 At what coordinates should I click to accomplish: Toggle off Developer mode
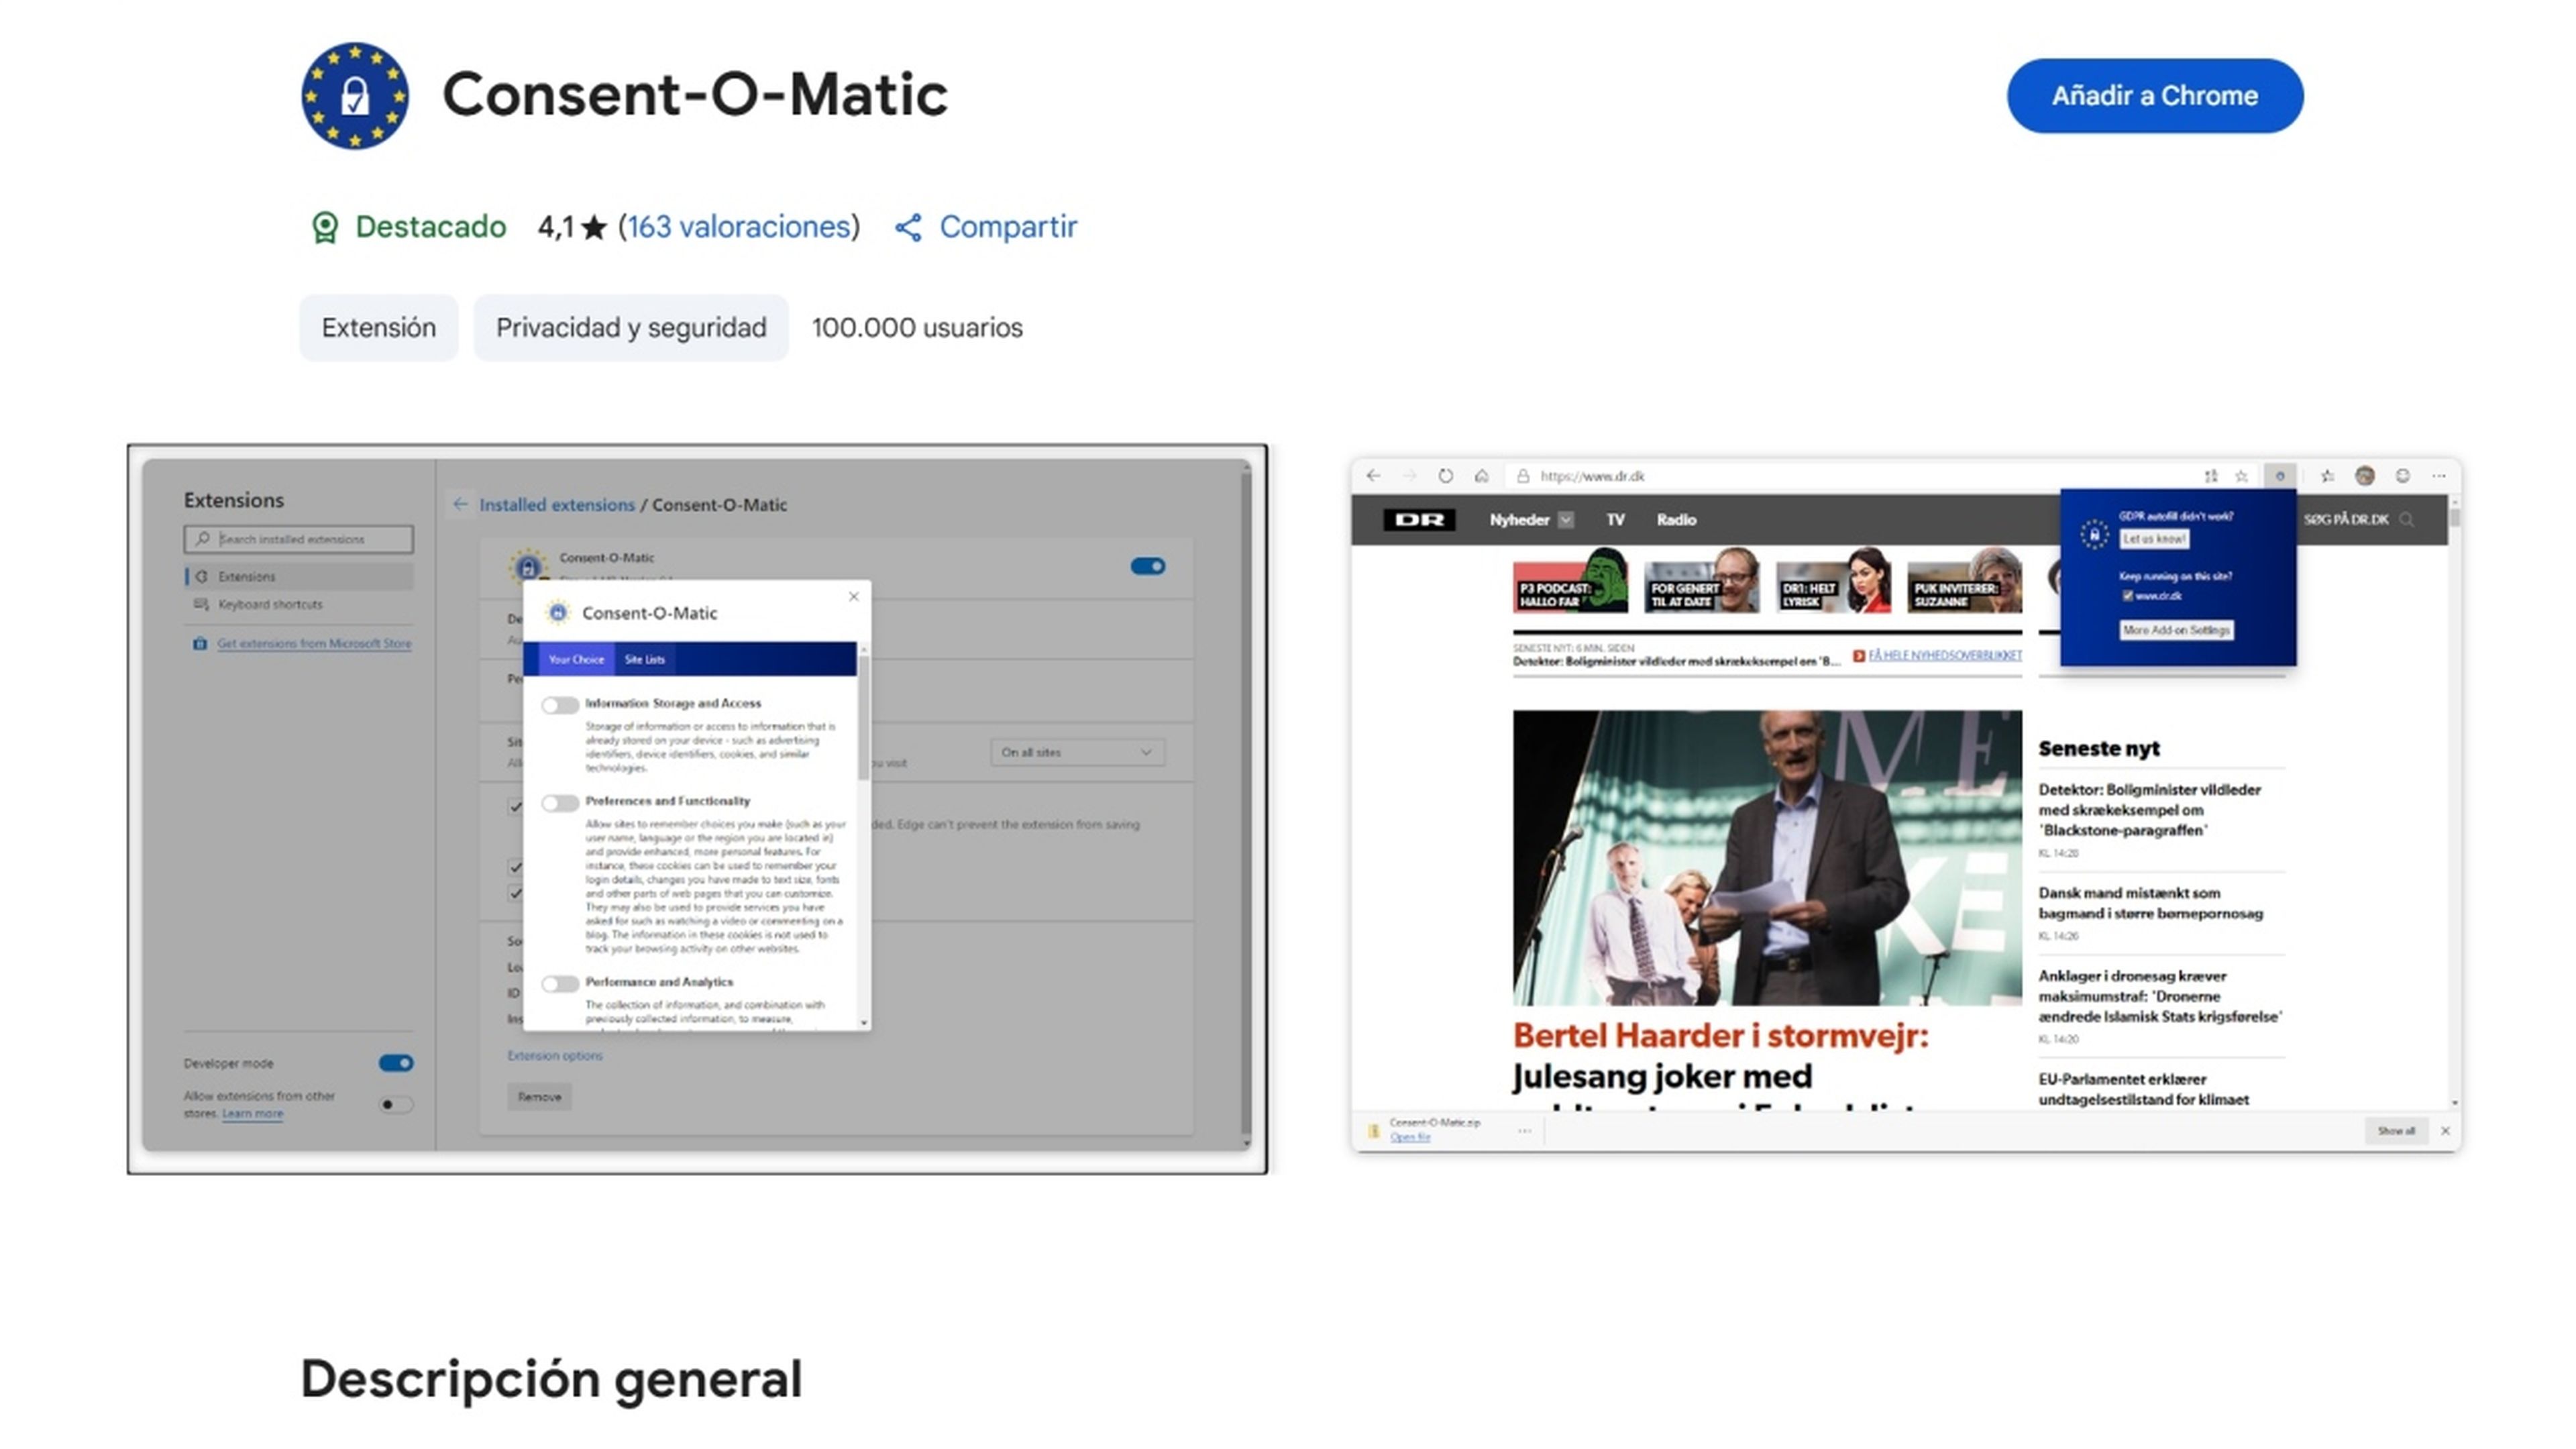395,1062
